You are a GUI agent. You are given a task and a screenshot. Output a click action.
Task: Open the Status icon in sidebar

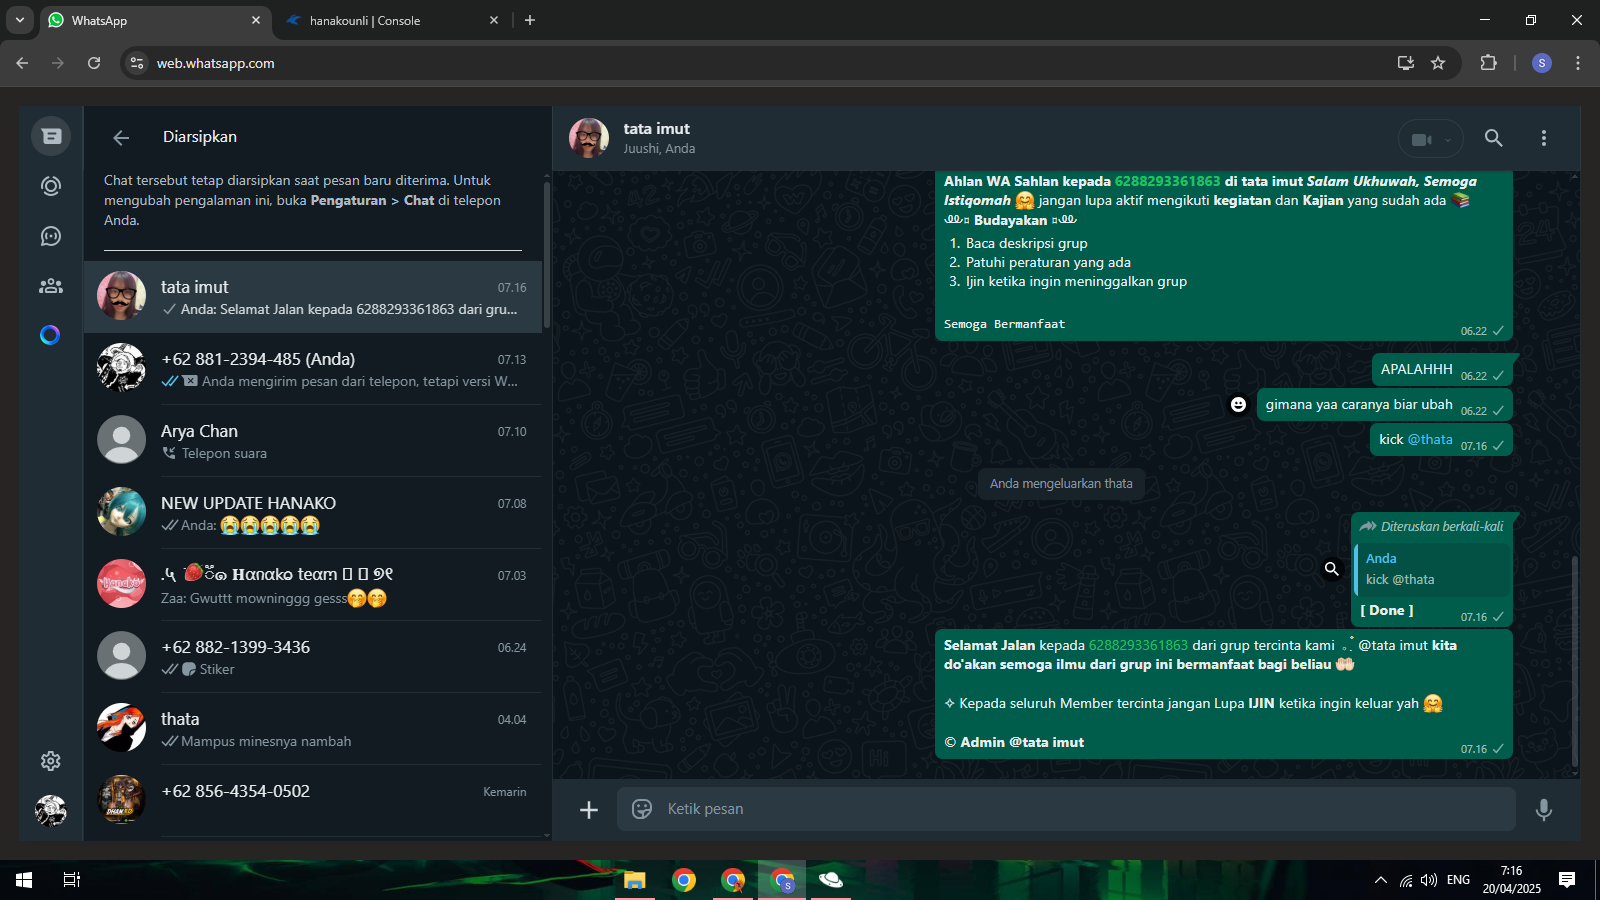(51, 186)
